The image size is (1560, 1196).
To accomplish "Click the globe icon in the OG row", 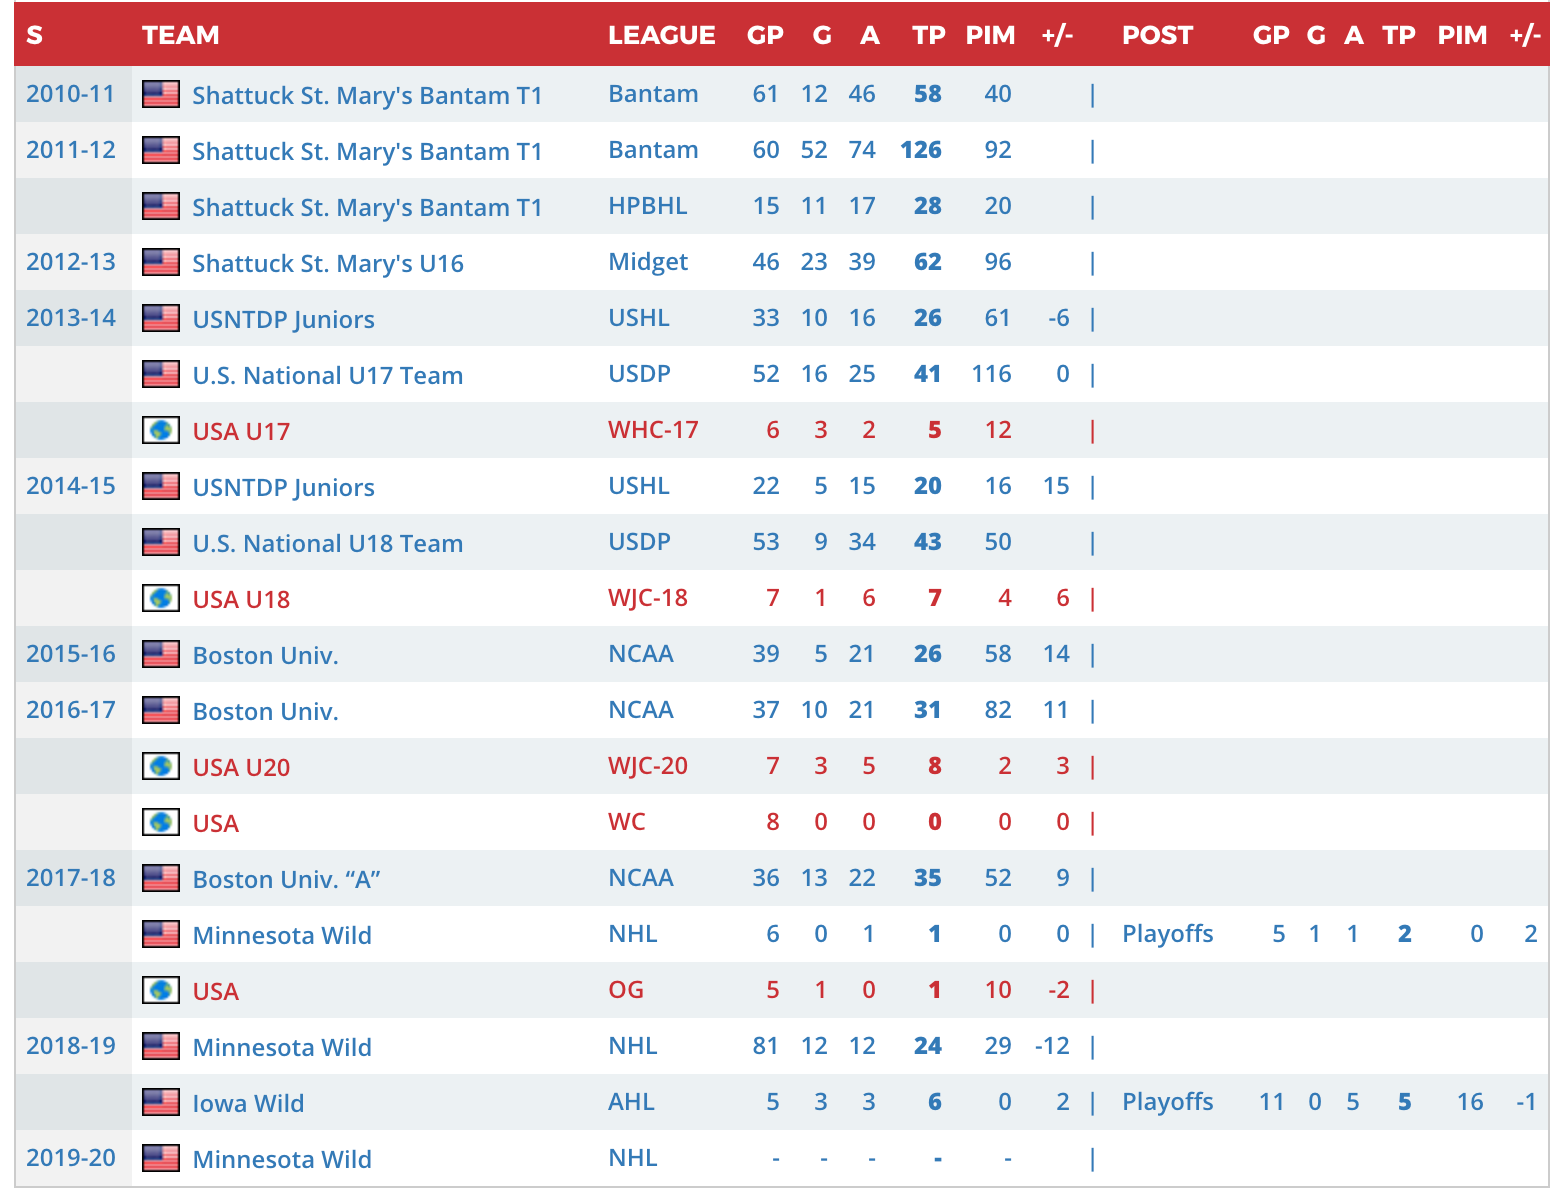I will tap(161, 990).
